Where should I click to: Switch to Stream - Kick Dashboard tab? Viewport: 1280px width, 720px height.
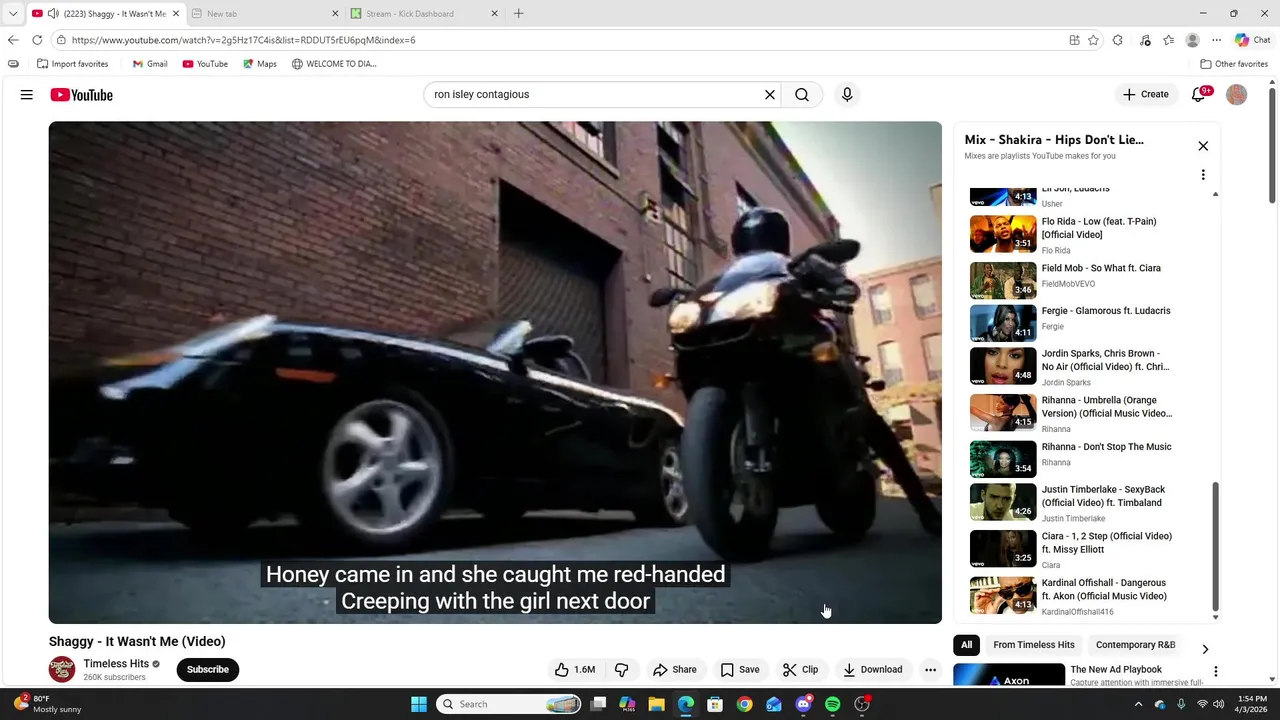(424, 14)
